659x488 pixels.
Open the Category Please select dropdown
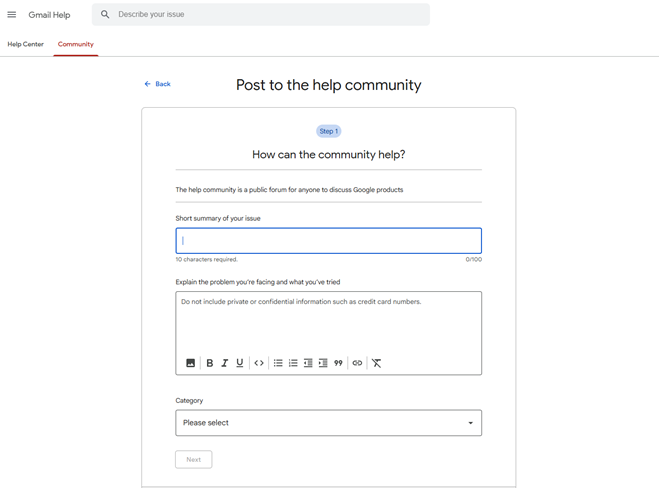point(329,423)
